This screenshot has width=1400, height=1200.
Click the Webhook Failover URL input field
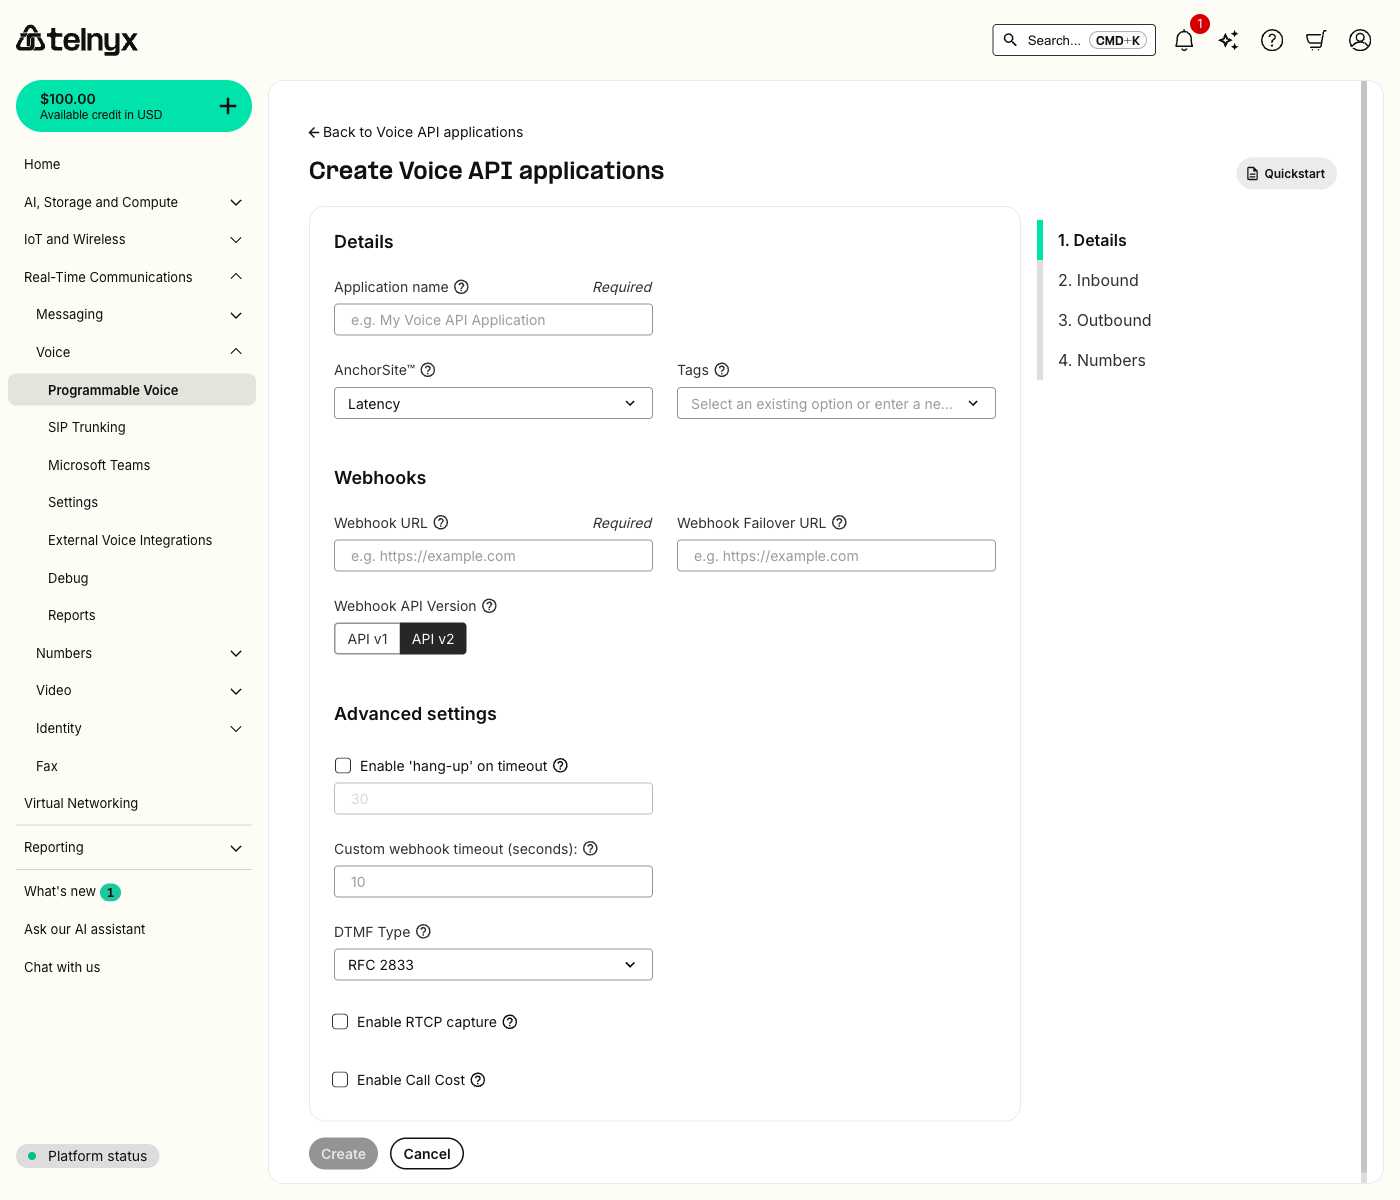[836, 555]
